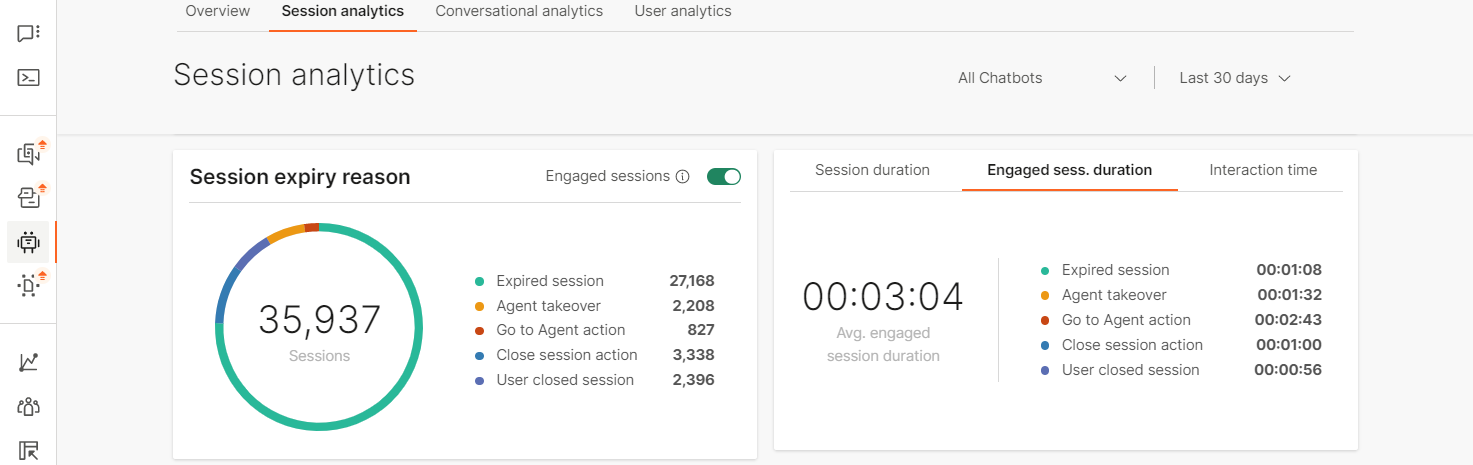The image size is (1473, 465).
Task: Click the Expired session legend entry in donut card
Action: [x=549, y=281]
